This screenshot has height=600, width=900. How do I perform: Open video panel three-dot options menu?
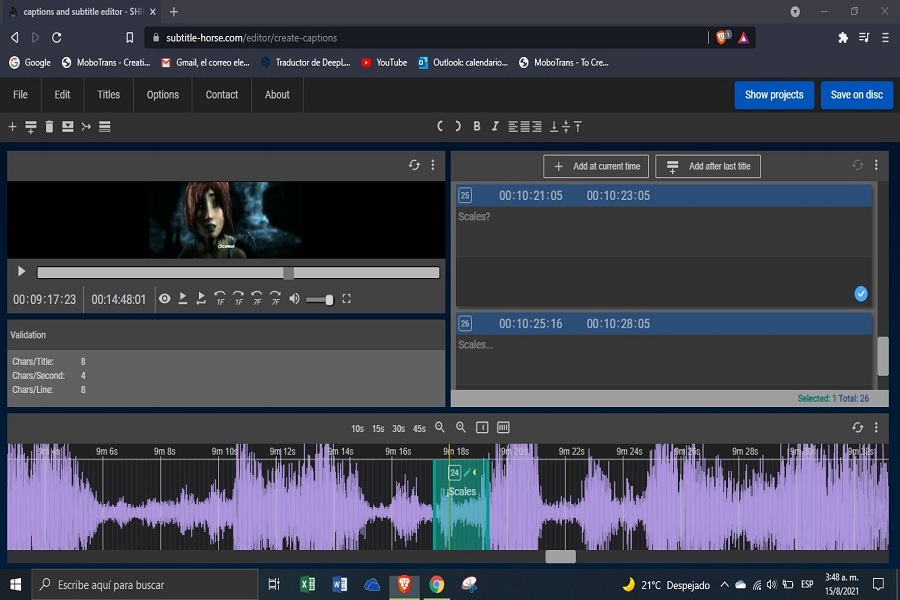(x=433, y=165)
